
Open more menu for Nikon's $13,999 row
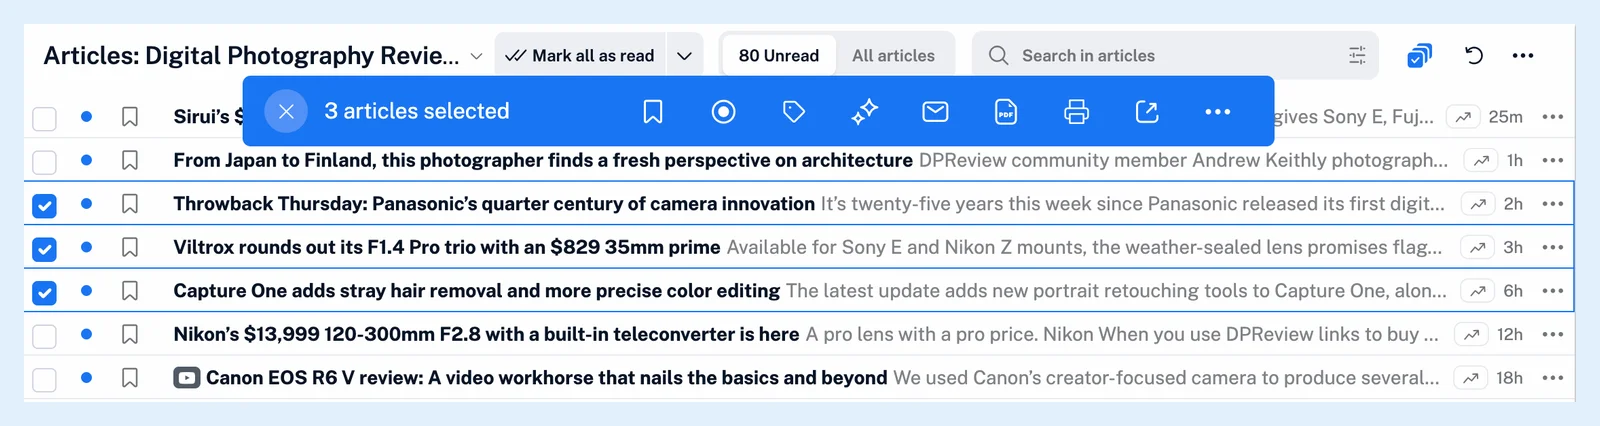click(1552, 334)
